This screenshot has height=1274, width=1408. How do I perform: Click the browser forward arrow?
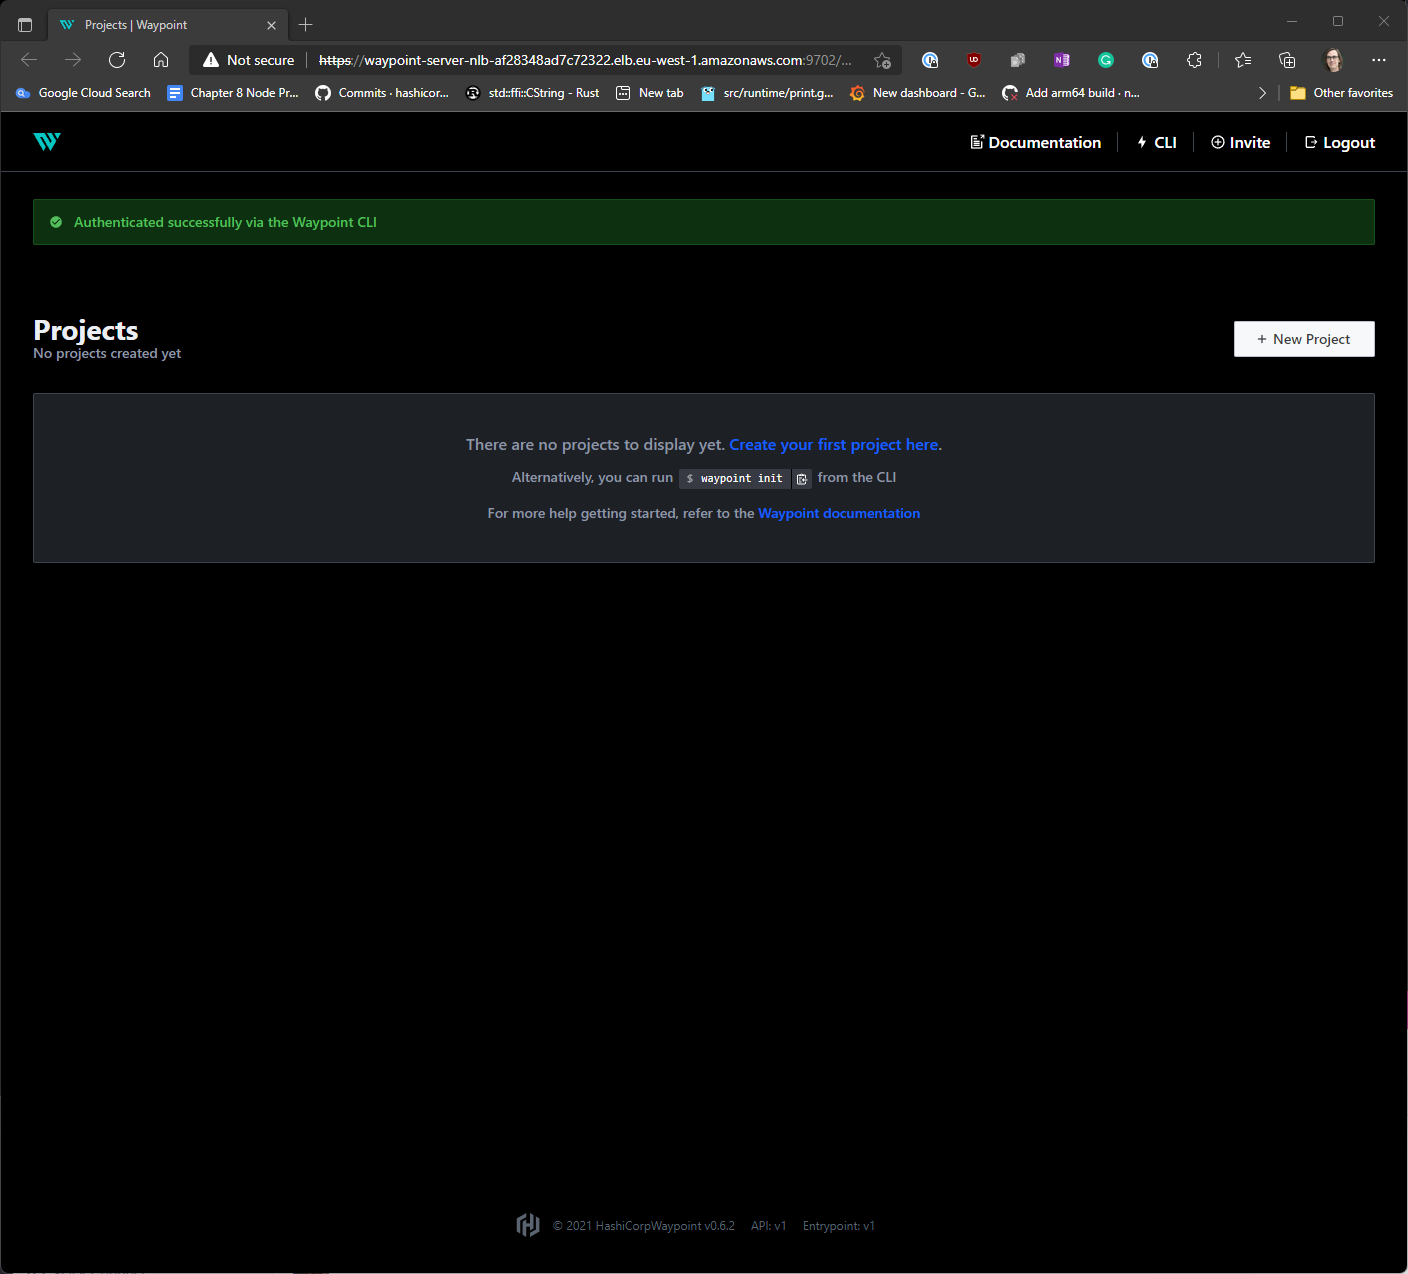(73, 60)
